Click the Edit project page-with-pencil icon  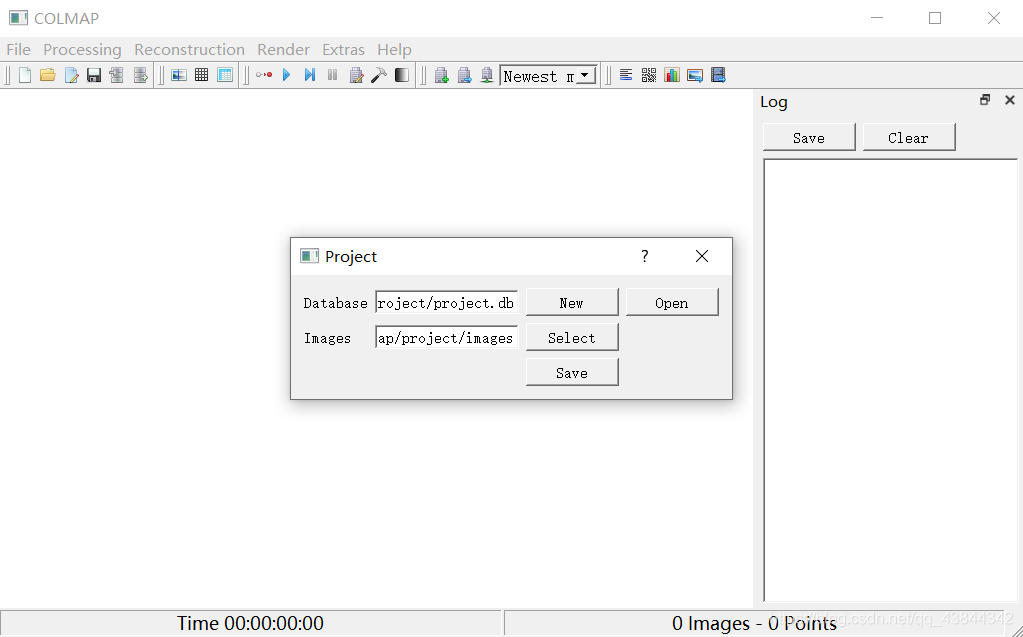pos(71,75)
